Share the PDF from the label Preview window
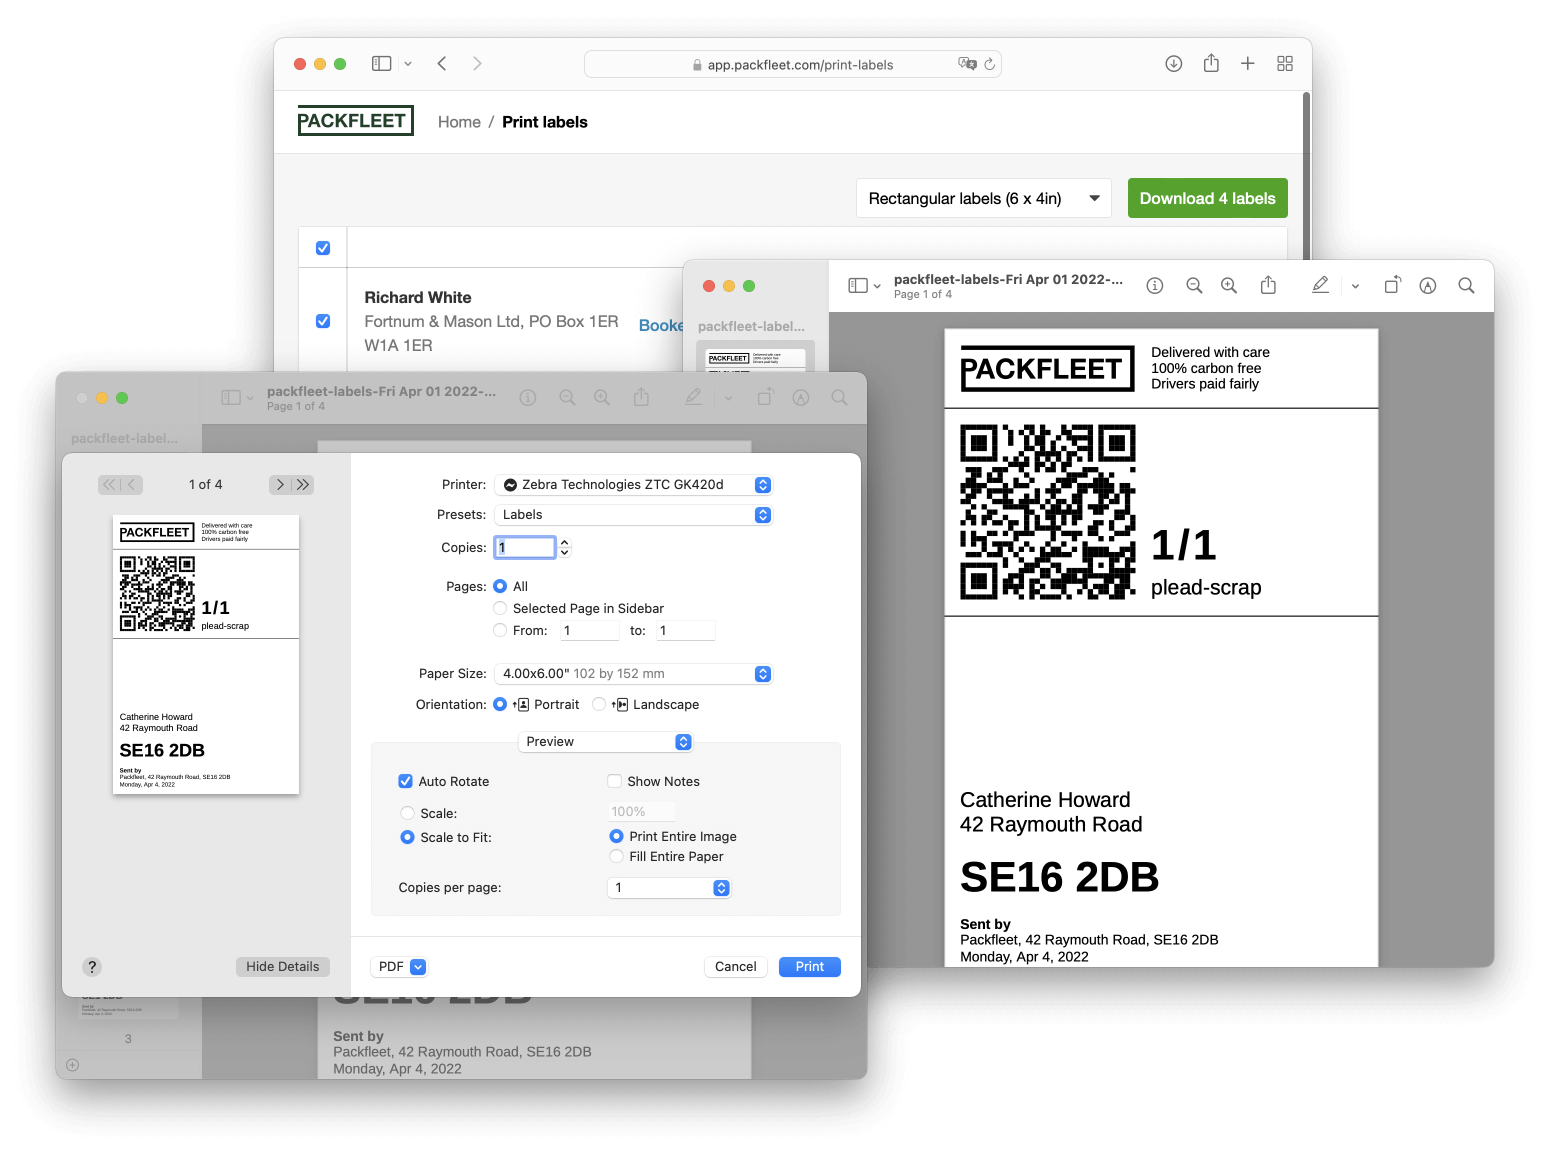1550x1153 pixels. click(x=1268, y=285)
